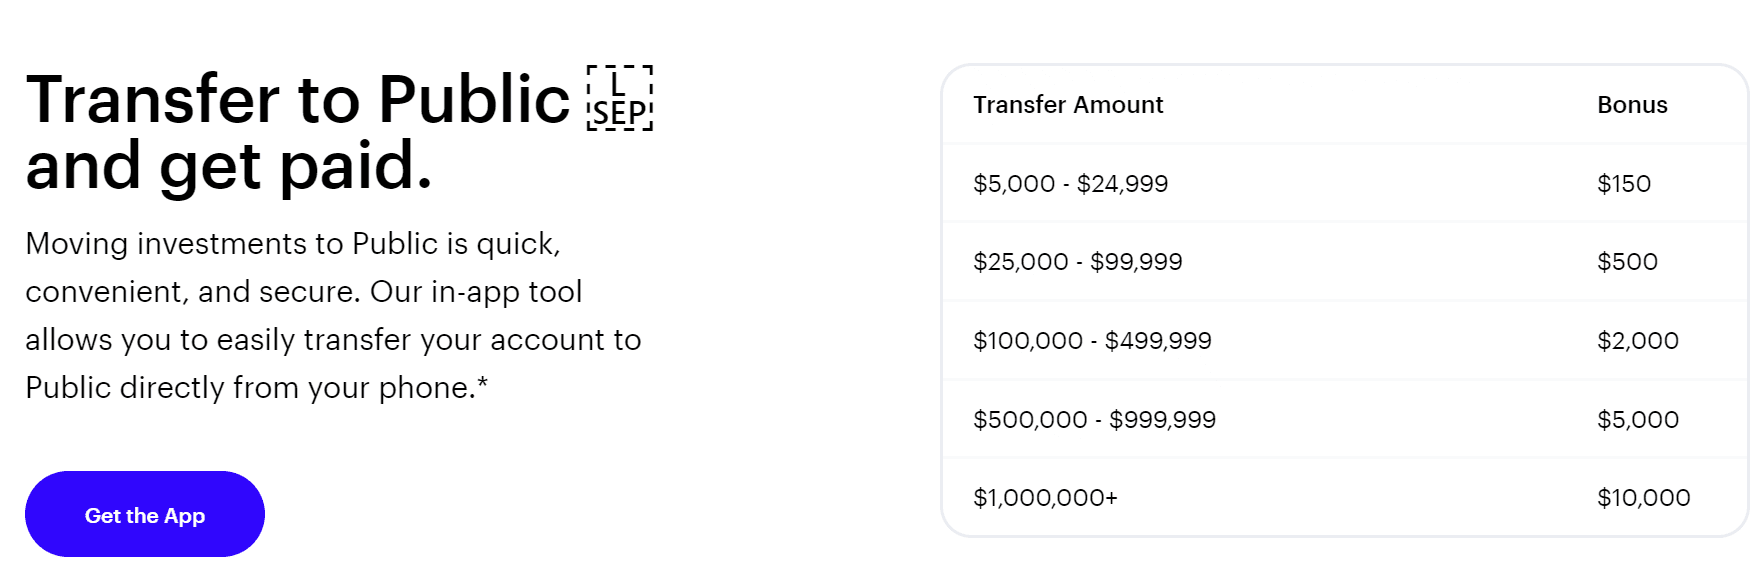The width and height of the screenshot is (1761, 574).
Task: Click the asterisk footnote after 'your phone.'
Action: pyautogui.click(x=482, y=382)
